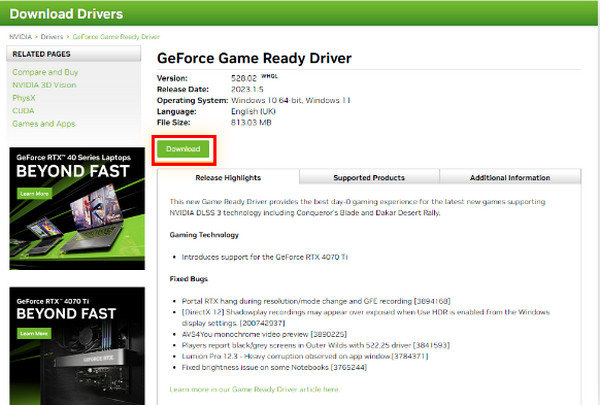Open the CUDA related page
The height and width of the screenshot is (405, 600).
23,111
